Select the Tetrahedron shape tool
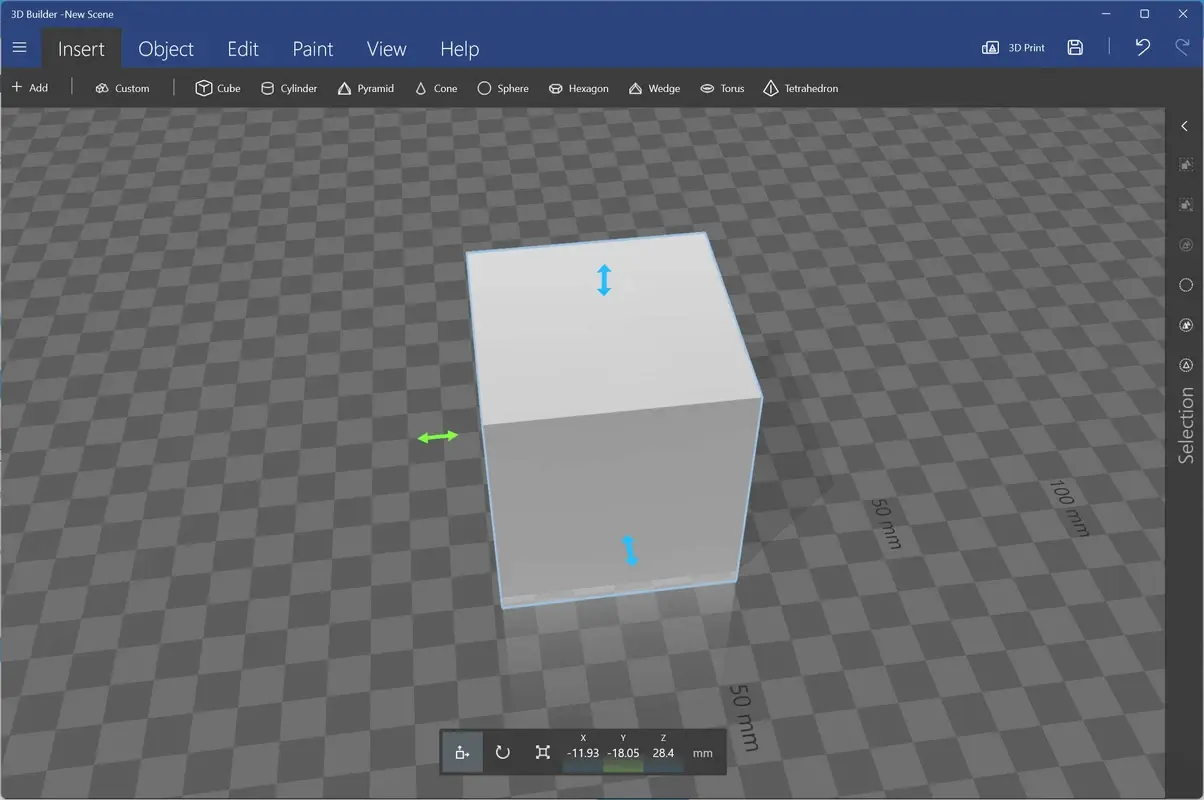 pyautogui.click(x=799, y=88)
